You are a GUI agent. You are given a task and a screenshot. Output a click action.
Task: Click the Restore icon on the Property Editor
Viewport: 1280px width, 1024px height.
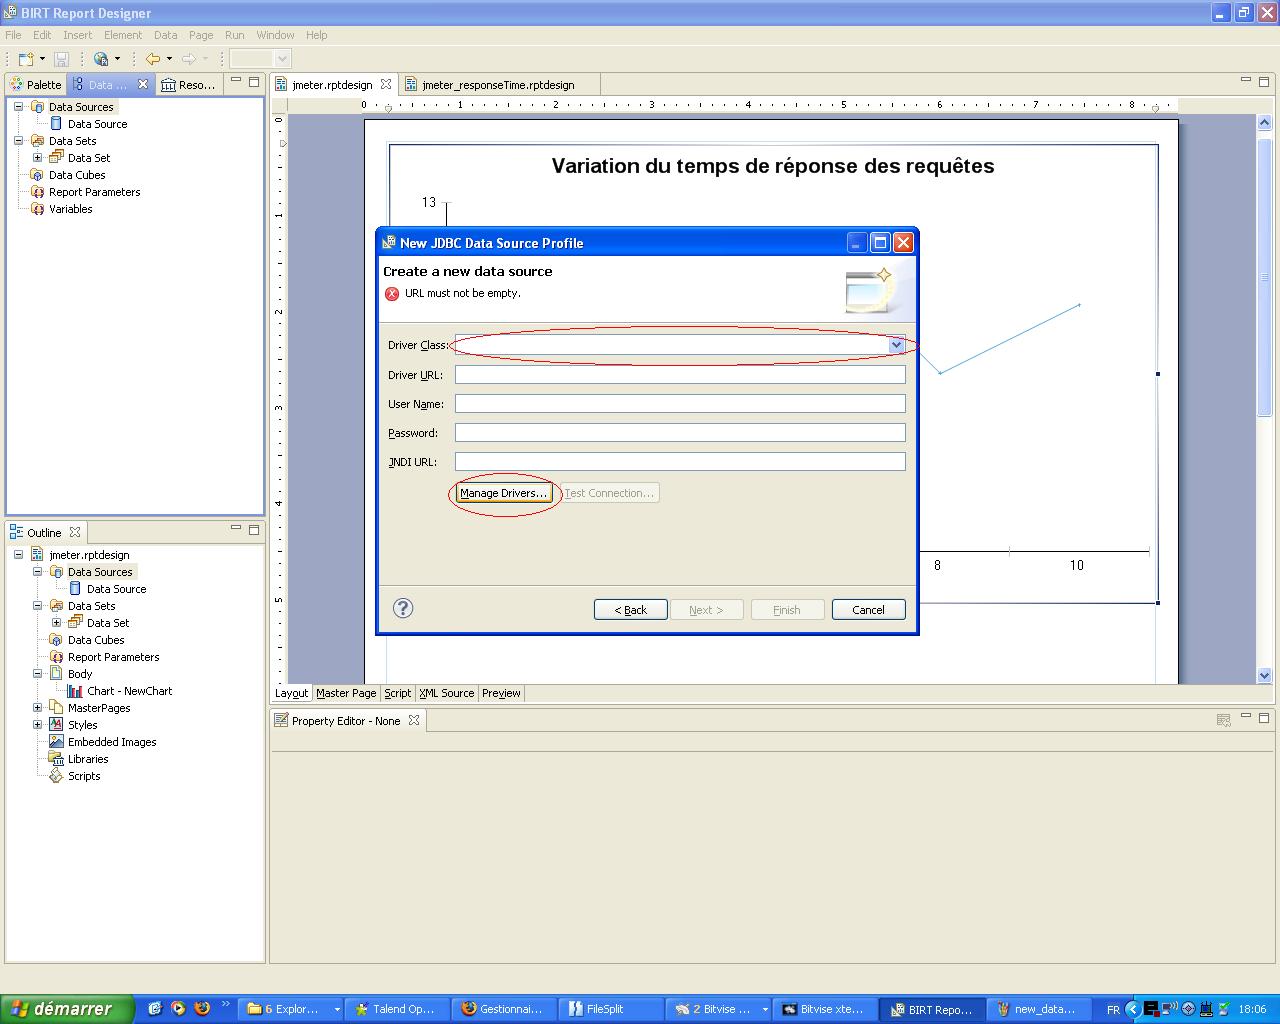pos(1263,717)
